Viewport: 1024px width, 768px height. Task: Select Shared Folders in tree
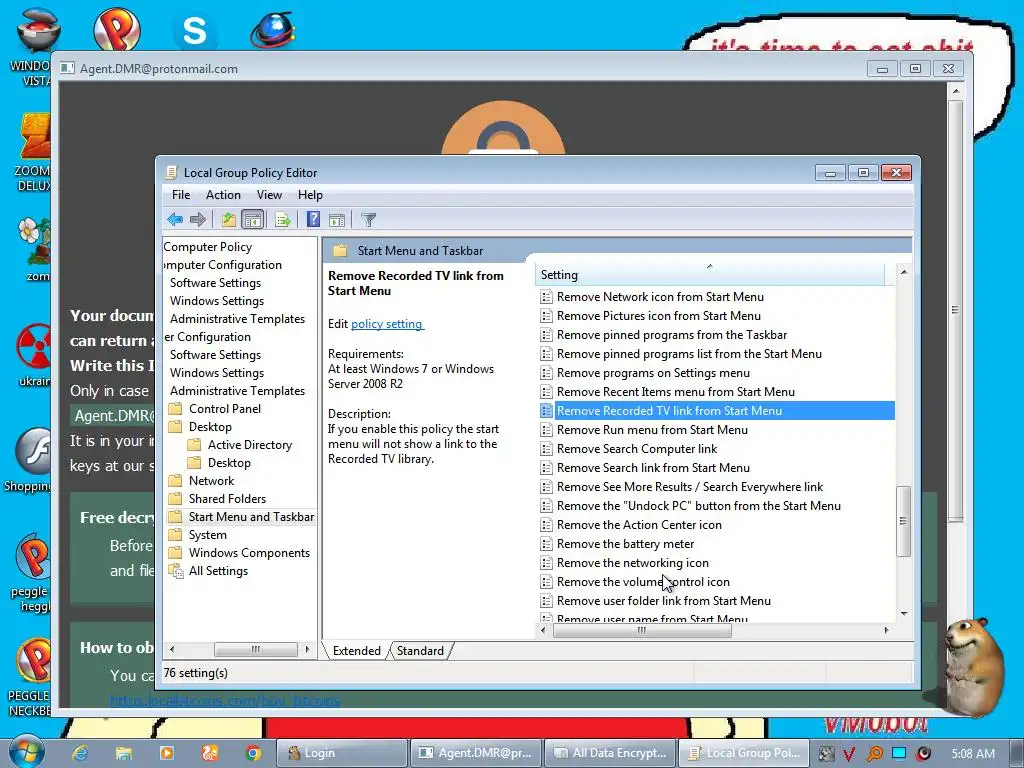227,499
